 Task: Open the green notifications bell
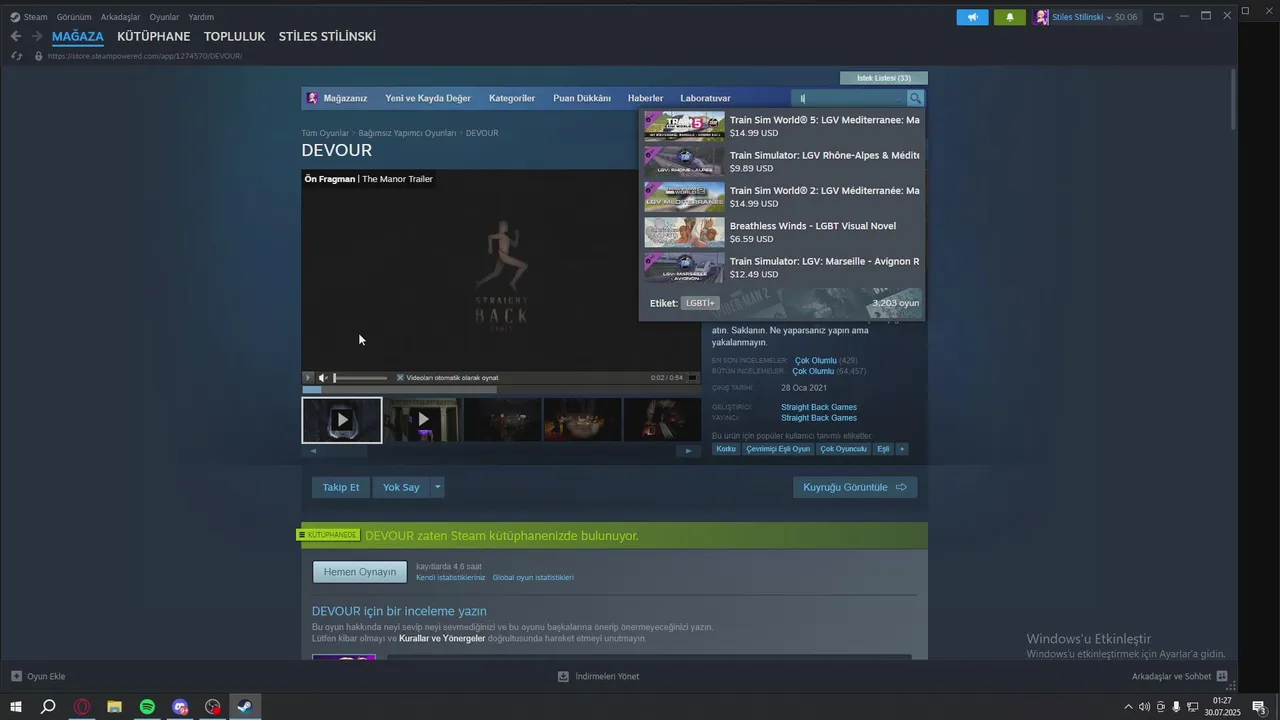pos(1009,17)
